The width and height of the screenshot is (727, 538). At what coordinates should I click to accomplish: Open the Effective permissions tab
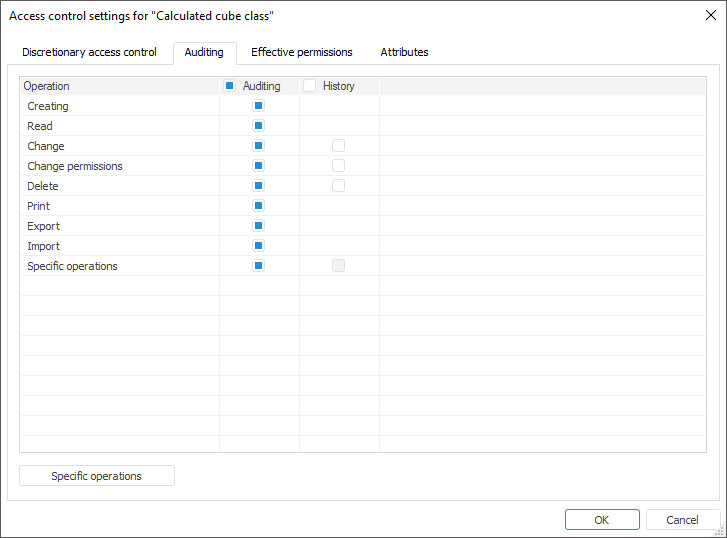pyautogui.click(x=301, y=52)
